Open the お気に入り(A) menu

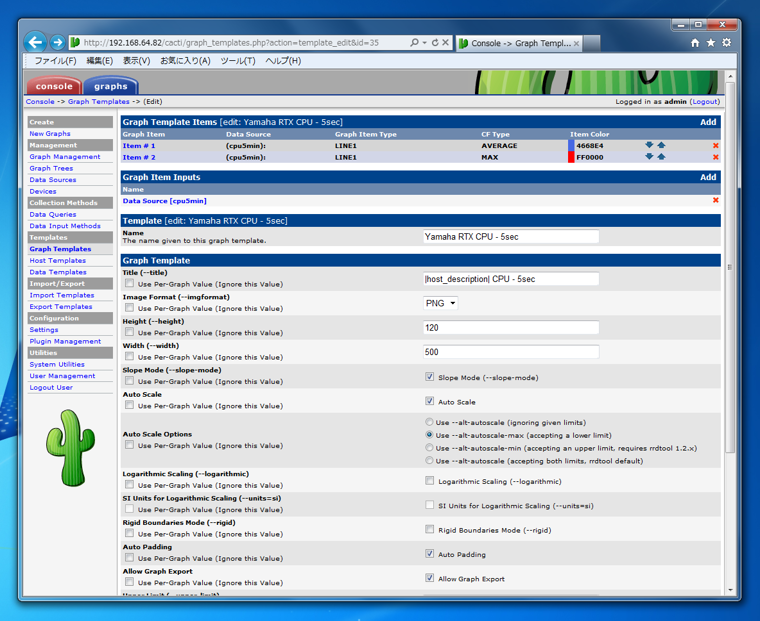click(x=185, y=61)
